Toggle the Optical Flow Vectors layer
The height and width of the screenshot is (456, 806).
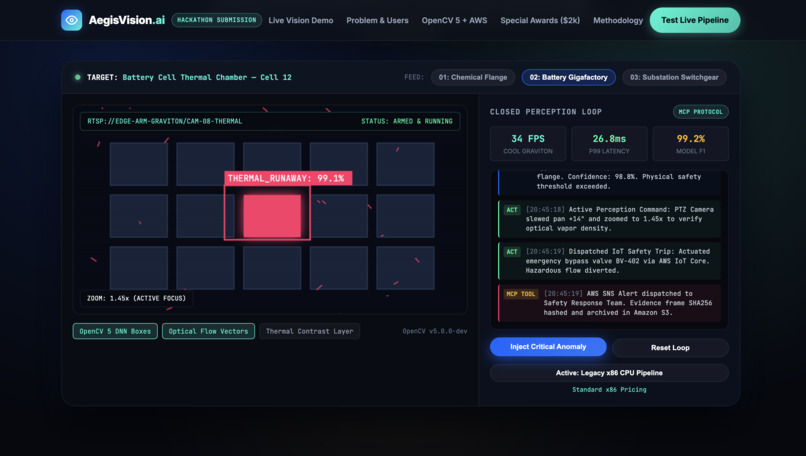coord(208,331)
